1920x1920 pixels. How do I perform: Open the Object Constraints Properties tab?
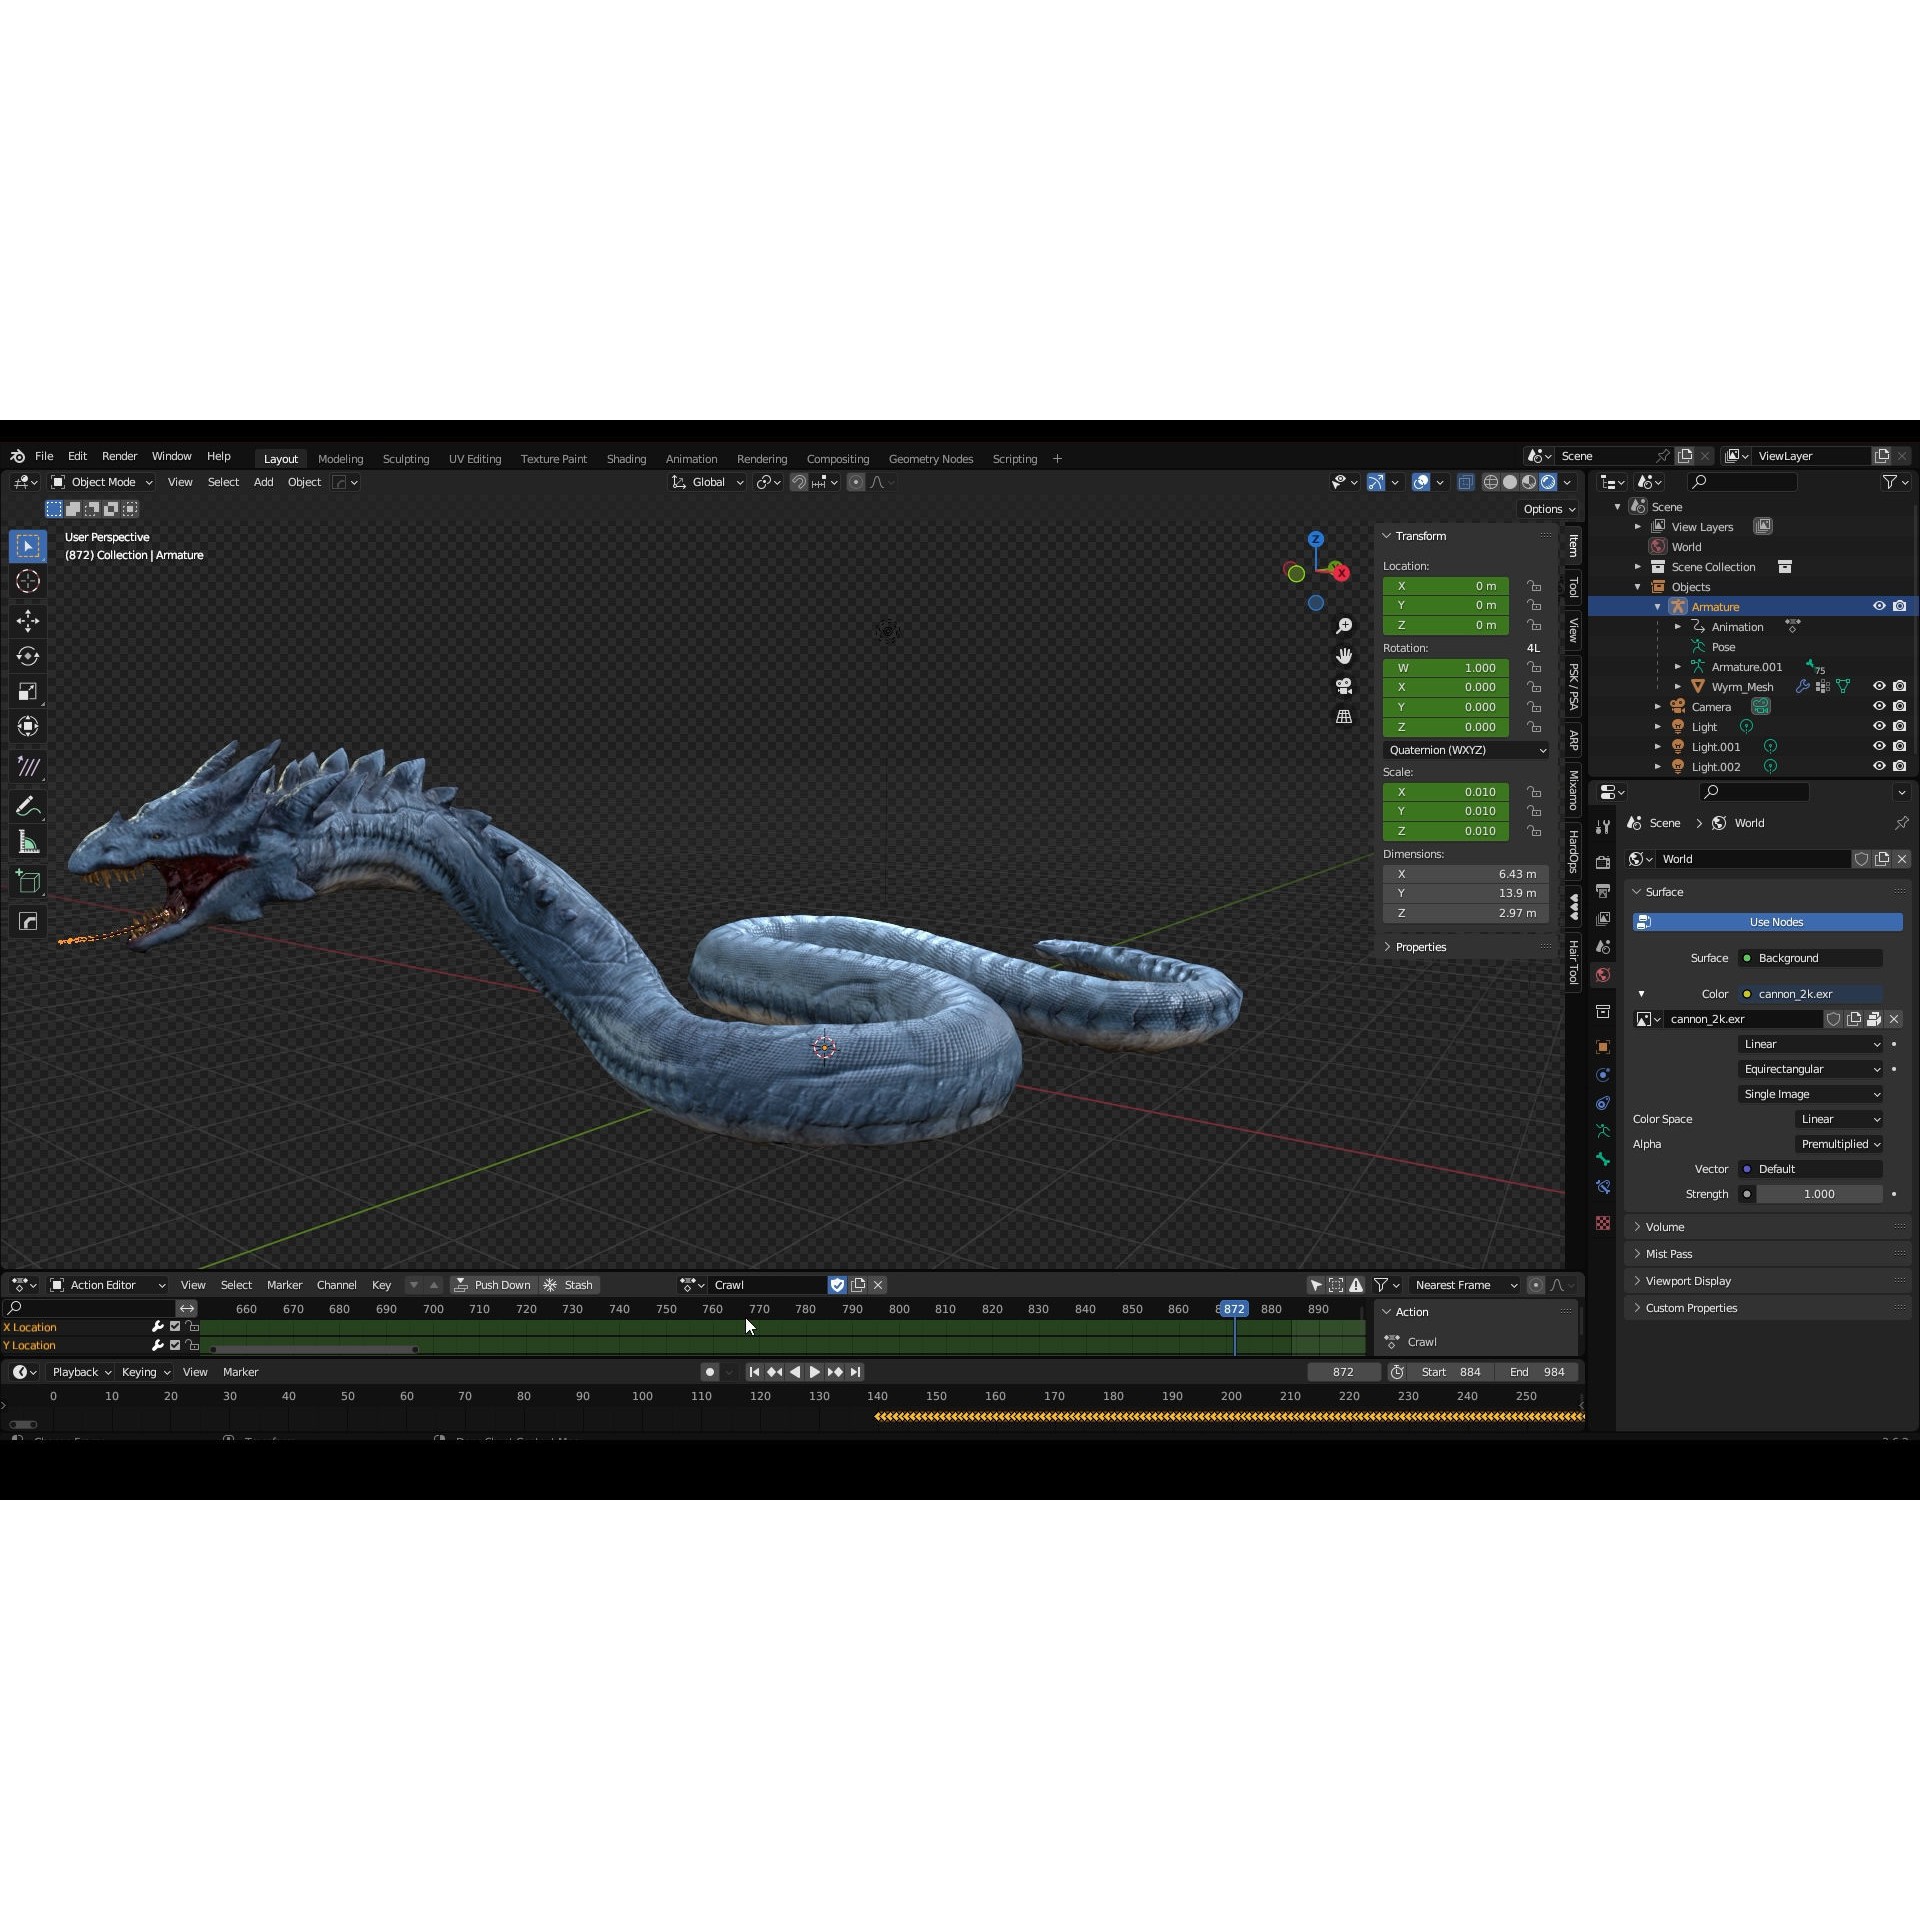click(x=1603, y=1101)
